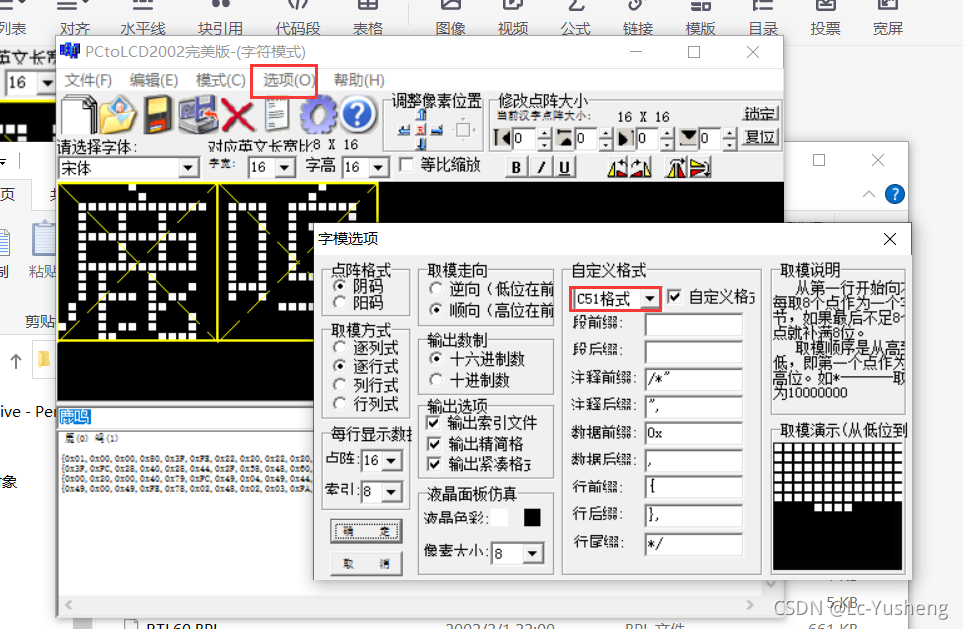Open the 像素大小 dropdown
This screenshot has width=963, height=629.
[533, 553]
